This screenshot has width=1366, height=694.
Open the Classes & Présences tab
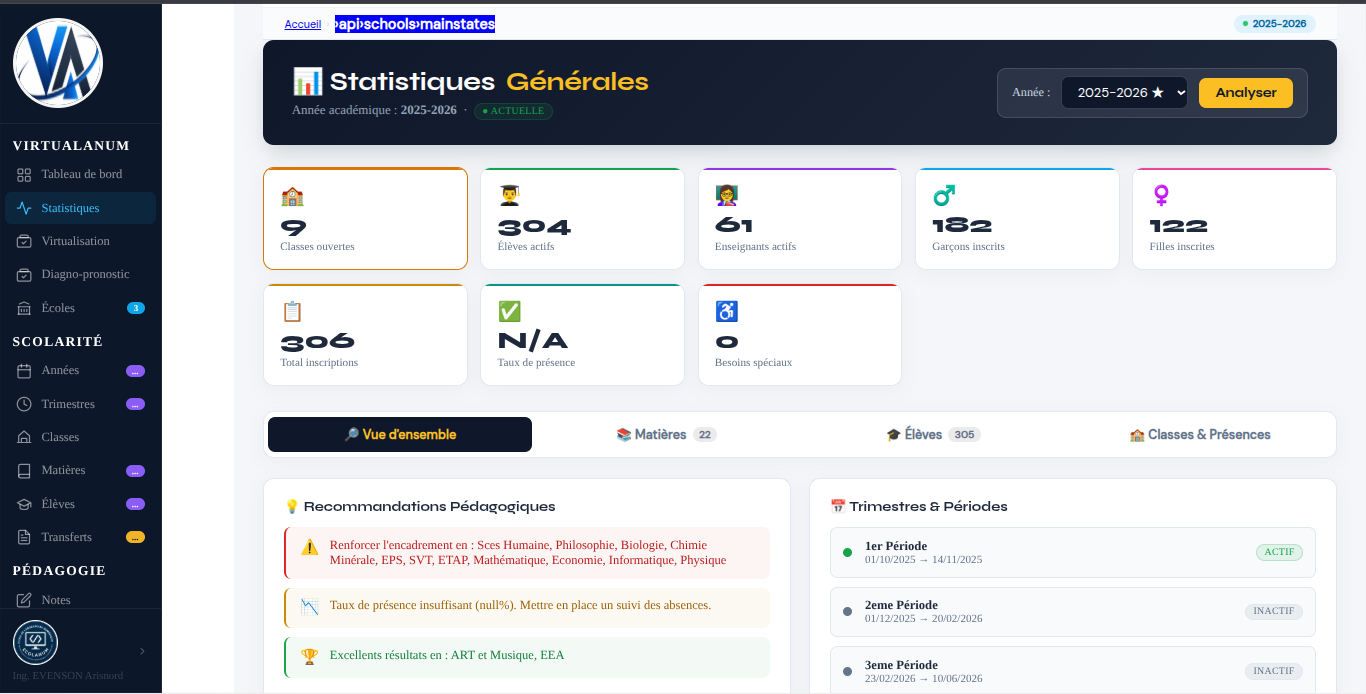tap(1200, 435)
